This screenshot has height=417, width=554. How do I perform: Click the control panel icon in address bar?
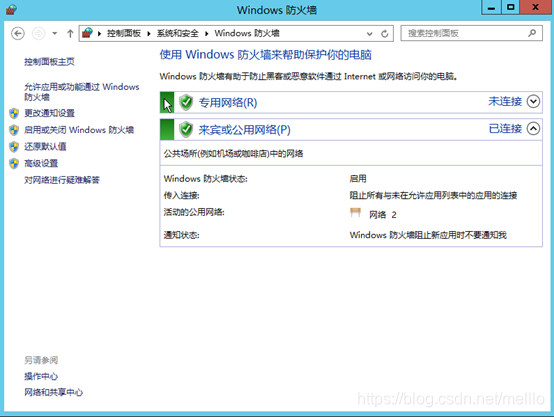click(x=87, y=33)
